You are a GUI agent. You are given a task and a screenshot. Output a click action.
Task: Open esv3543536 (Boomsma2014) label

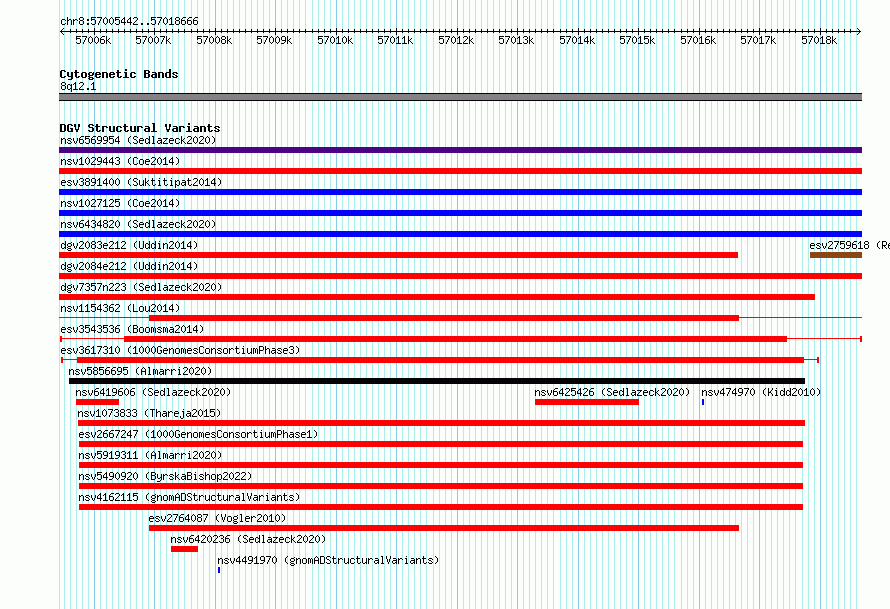pos(132,329)
